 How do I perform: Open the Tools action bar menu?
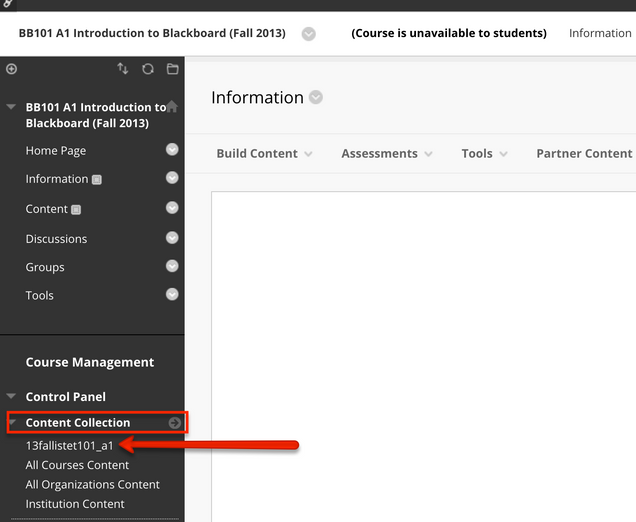click(484, 154)
